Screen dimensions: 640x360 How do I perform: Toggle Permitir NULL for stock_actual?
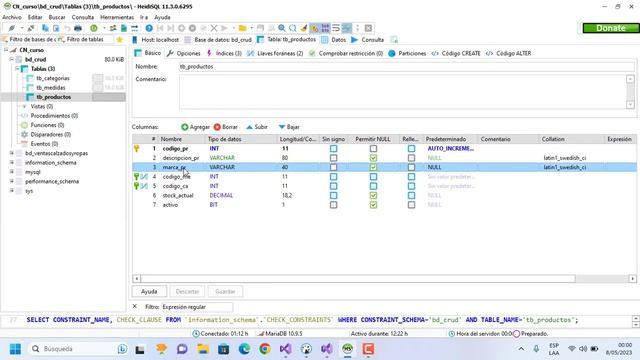tap(373, 196)
